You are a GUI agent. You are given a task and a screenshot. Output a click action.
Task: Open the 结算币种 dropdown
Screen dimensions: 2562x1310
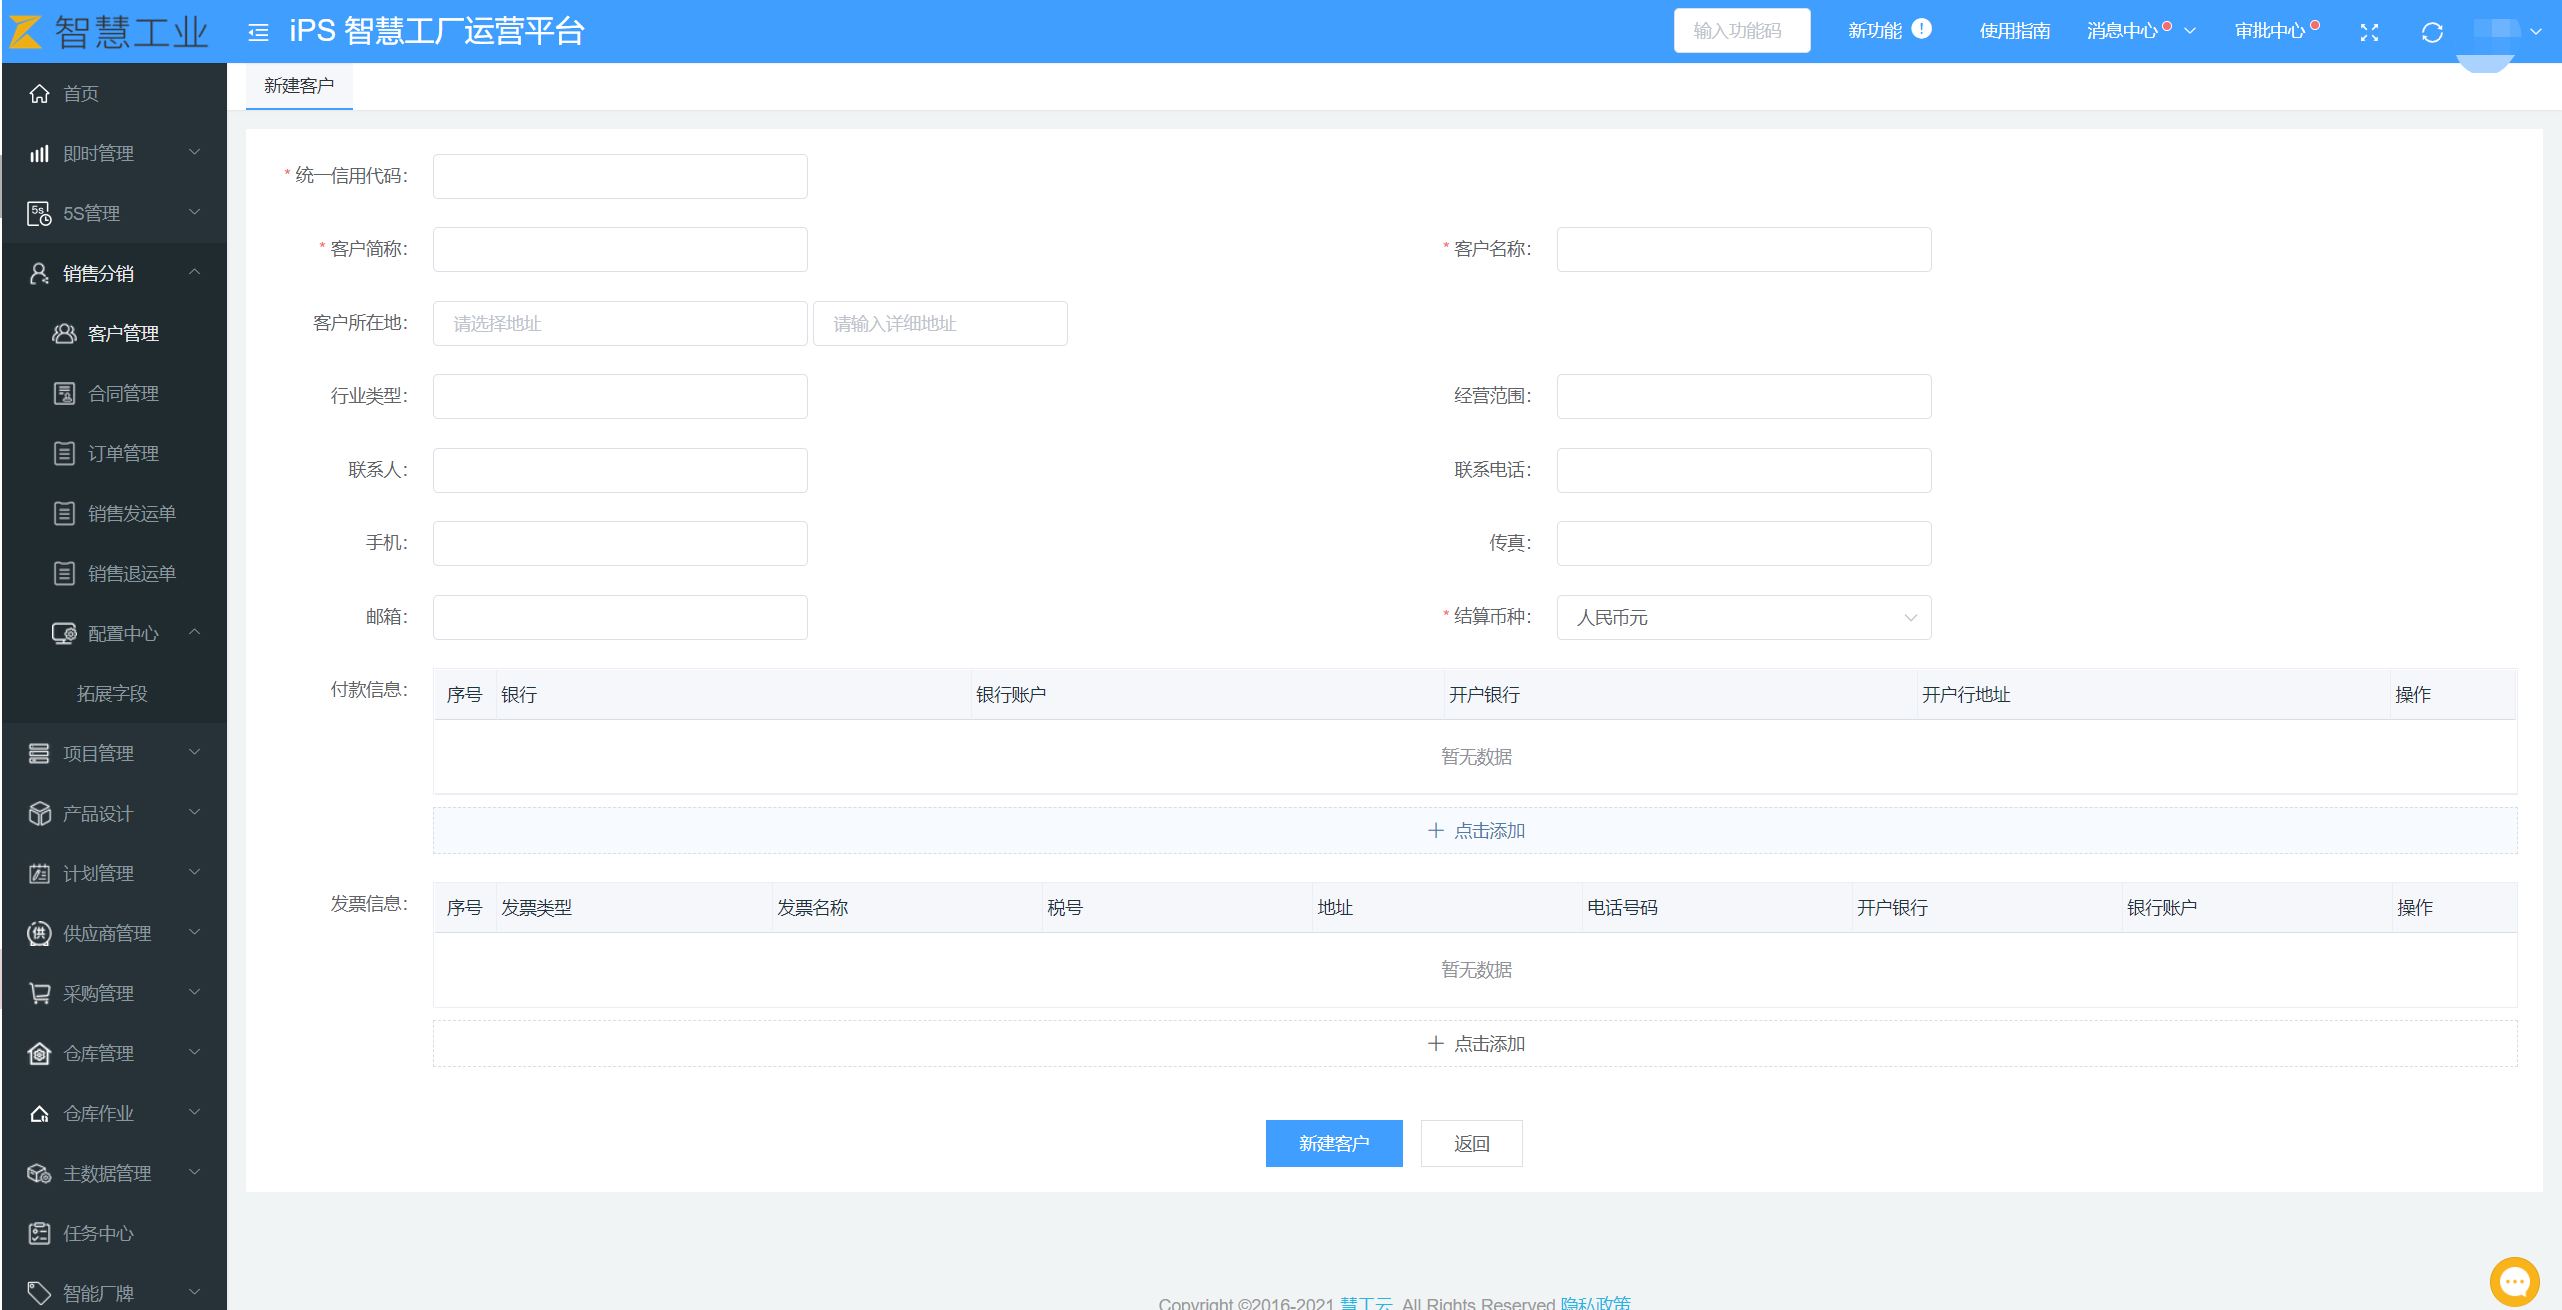(x=1743, y=617)
